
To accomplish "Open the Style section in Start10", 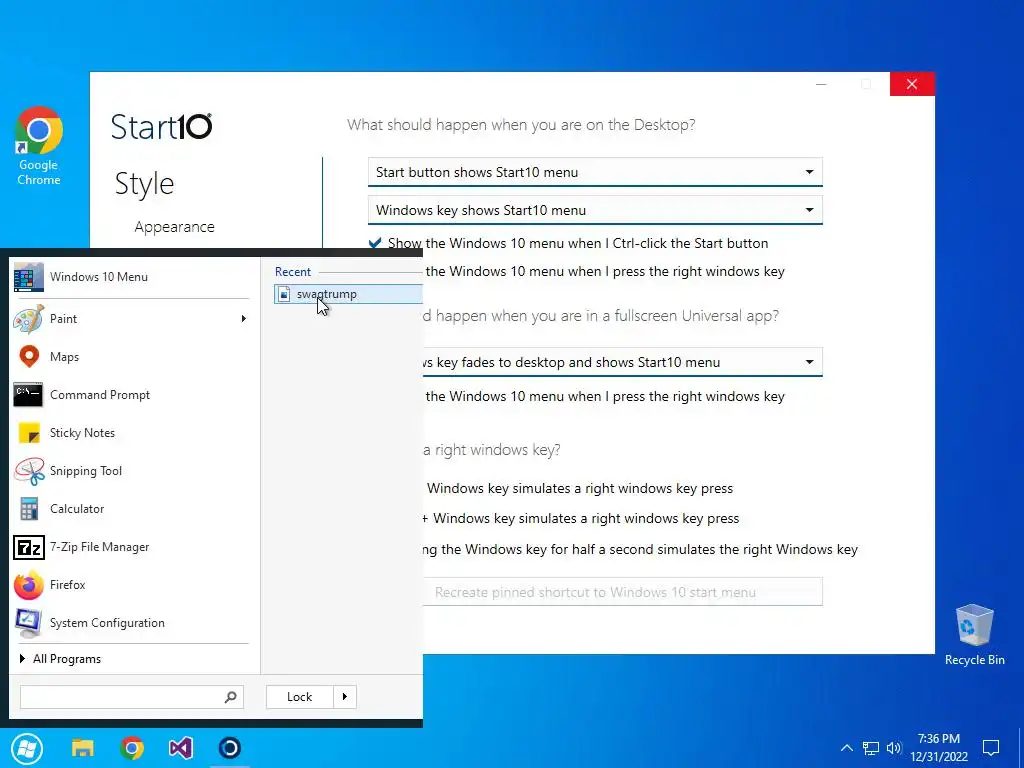I will [x=144, y=184].
